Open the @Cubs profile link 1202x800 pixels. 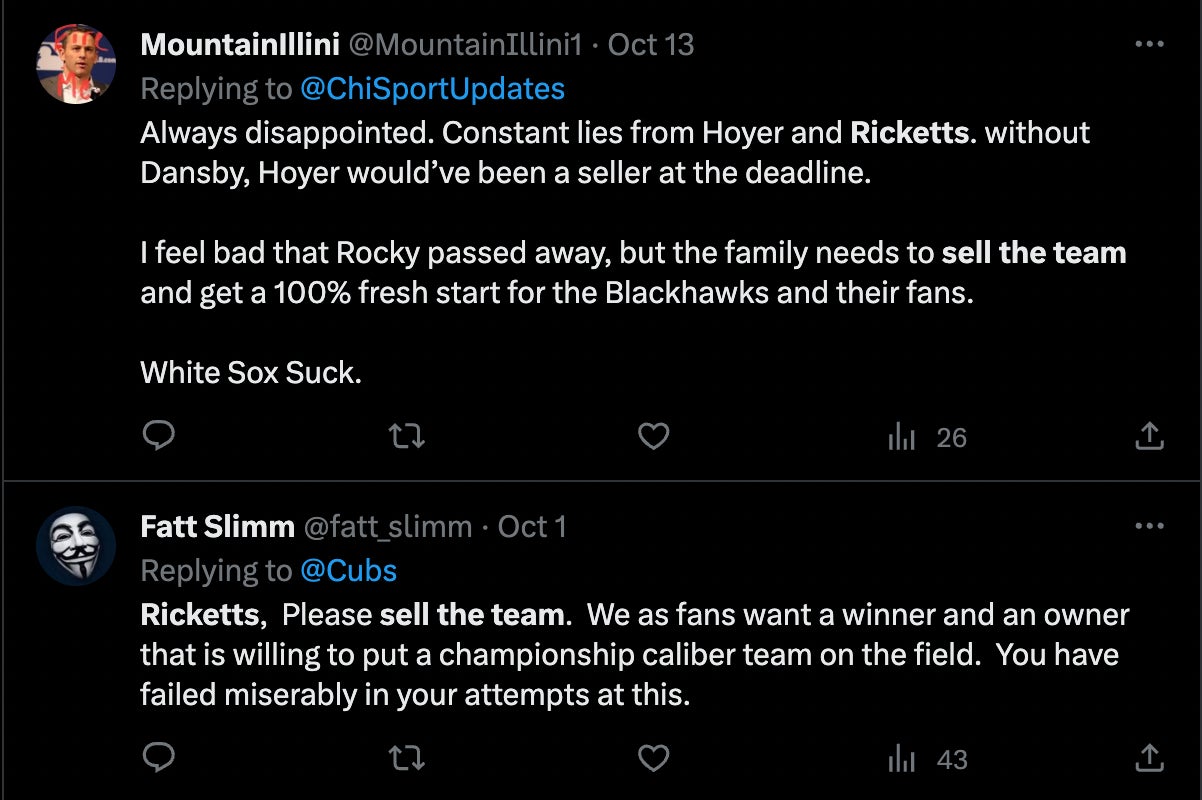pyautogui.click(x=348, y=571)
